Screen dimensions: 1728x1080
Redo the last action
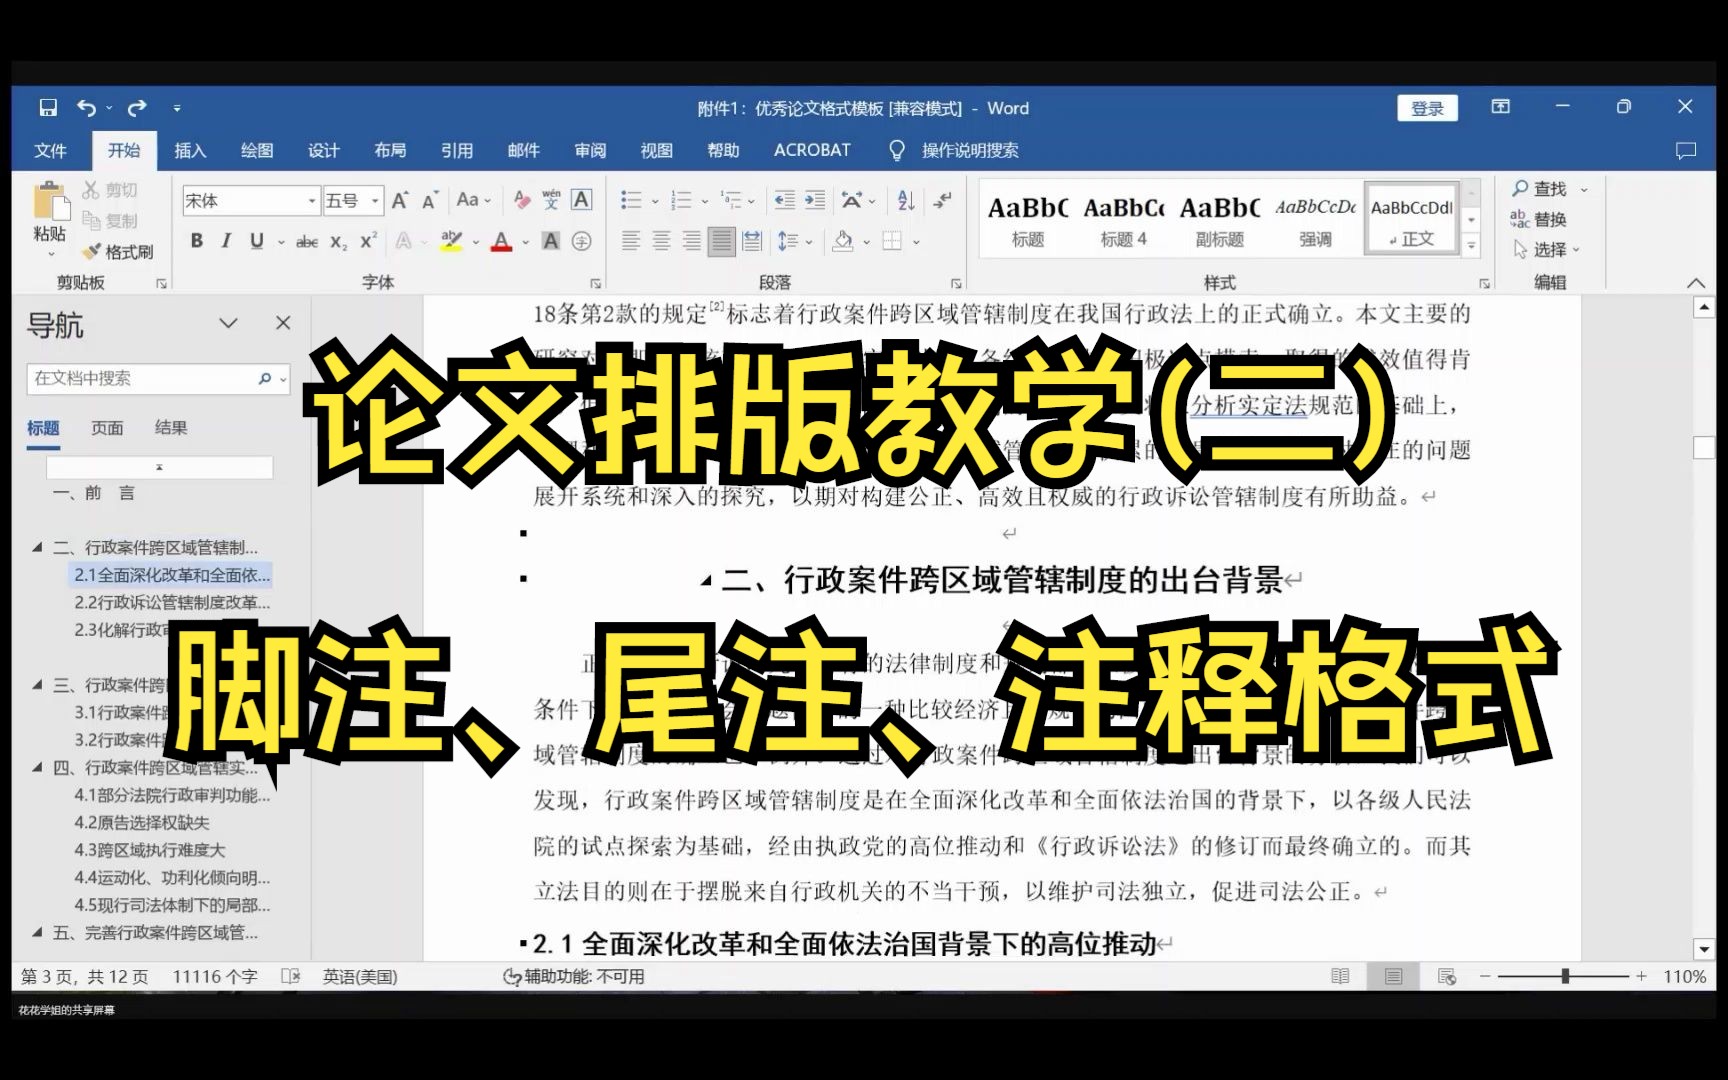137,107
